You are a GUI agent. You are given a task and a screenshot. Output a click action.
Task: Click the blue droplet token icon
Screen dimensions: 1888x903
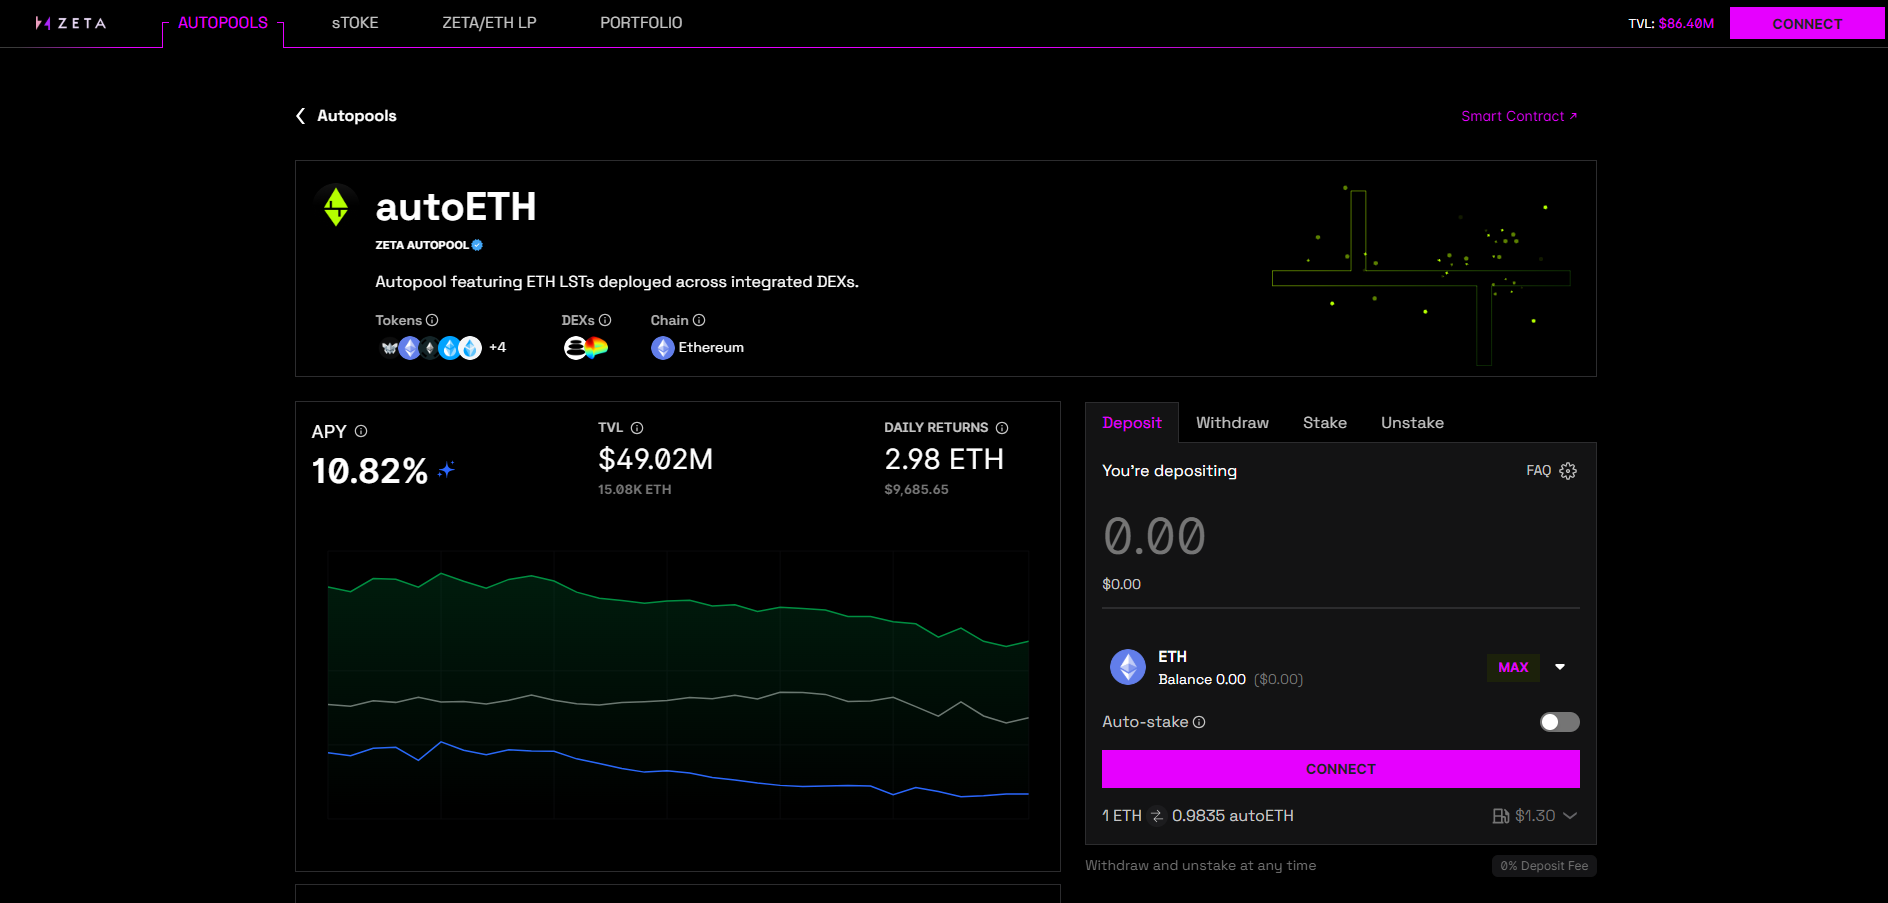pyautogui.click(x=449, y=348)
